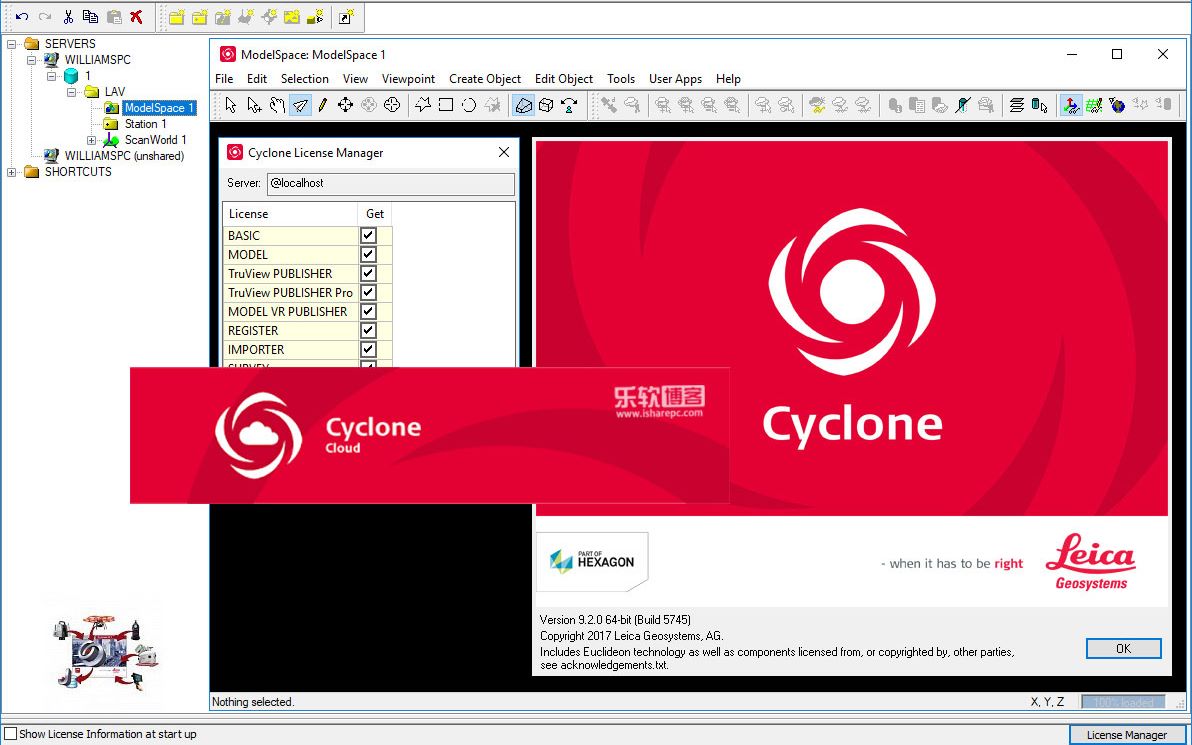This screenshot has height=745, width=1192.
Task: Expand the ScanWorld 1 node
Action: [91, 140]
